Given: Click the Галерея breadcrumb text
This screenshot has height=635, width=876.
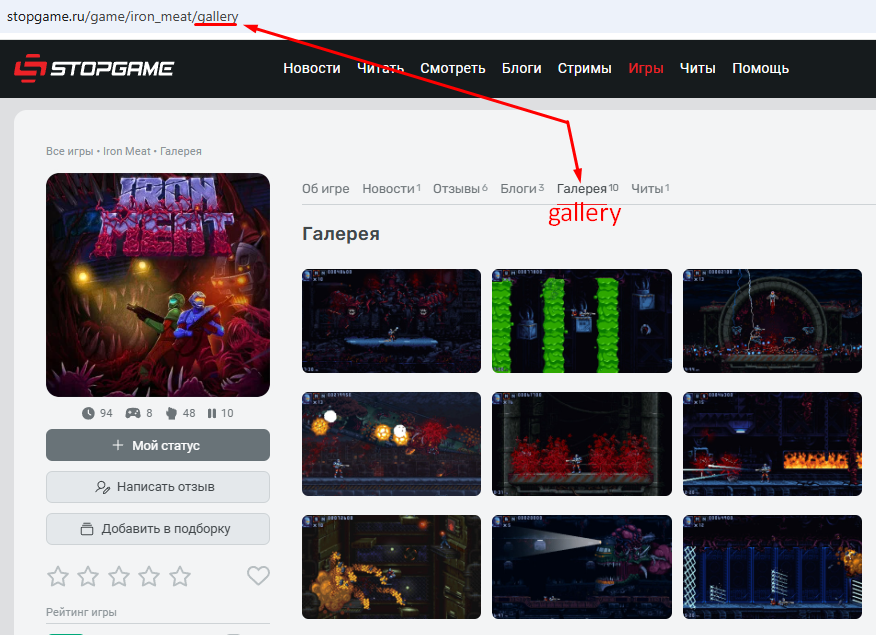Looking at the screenshot, I should coord(181,151).
